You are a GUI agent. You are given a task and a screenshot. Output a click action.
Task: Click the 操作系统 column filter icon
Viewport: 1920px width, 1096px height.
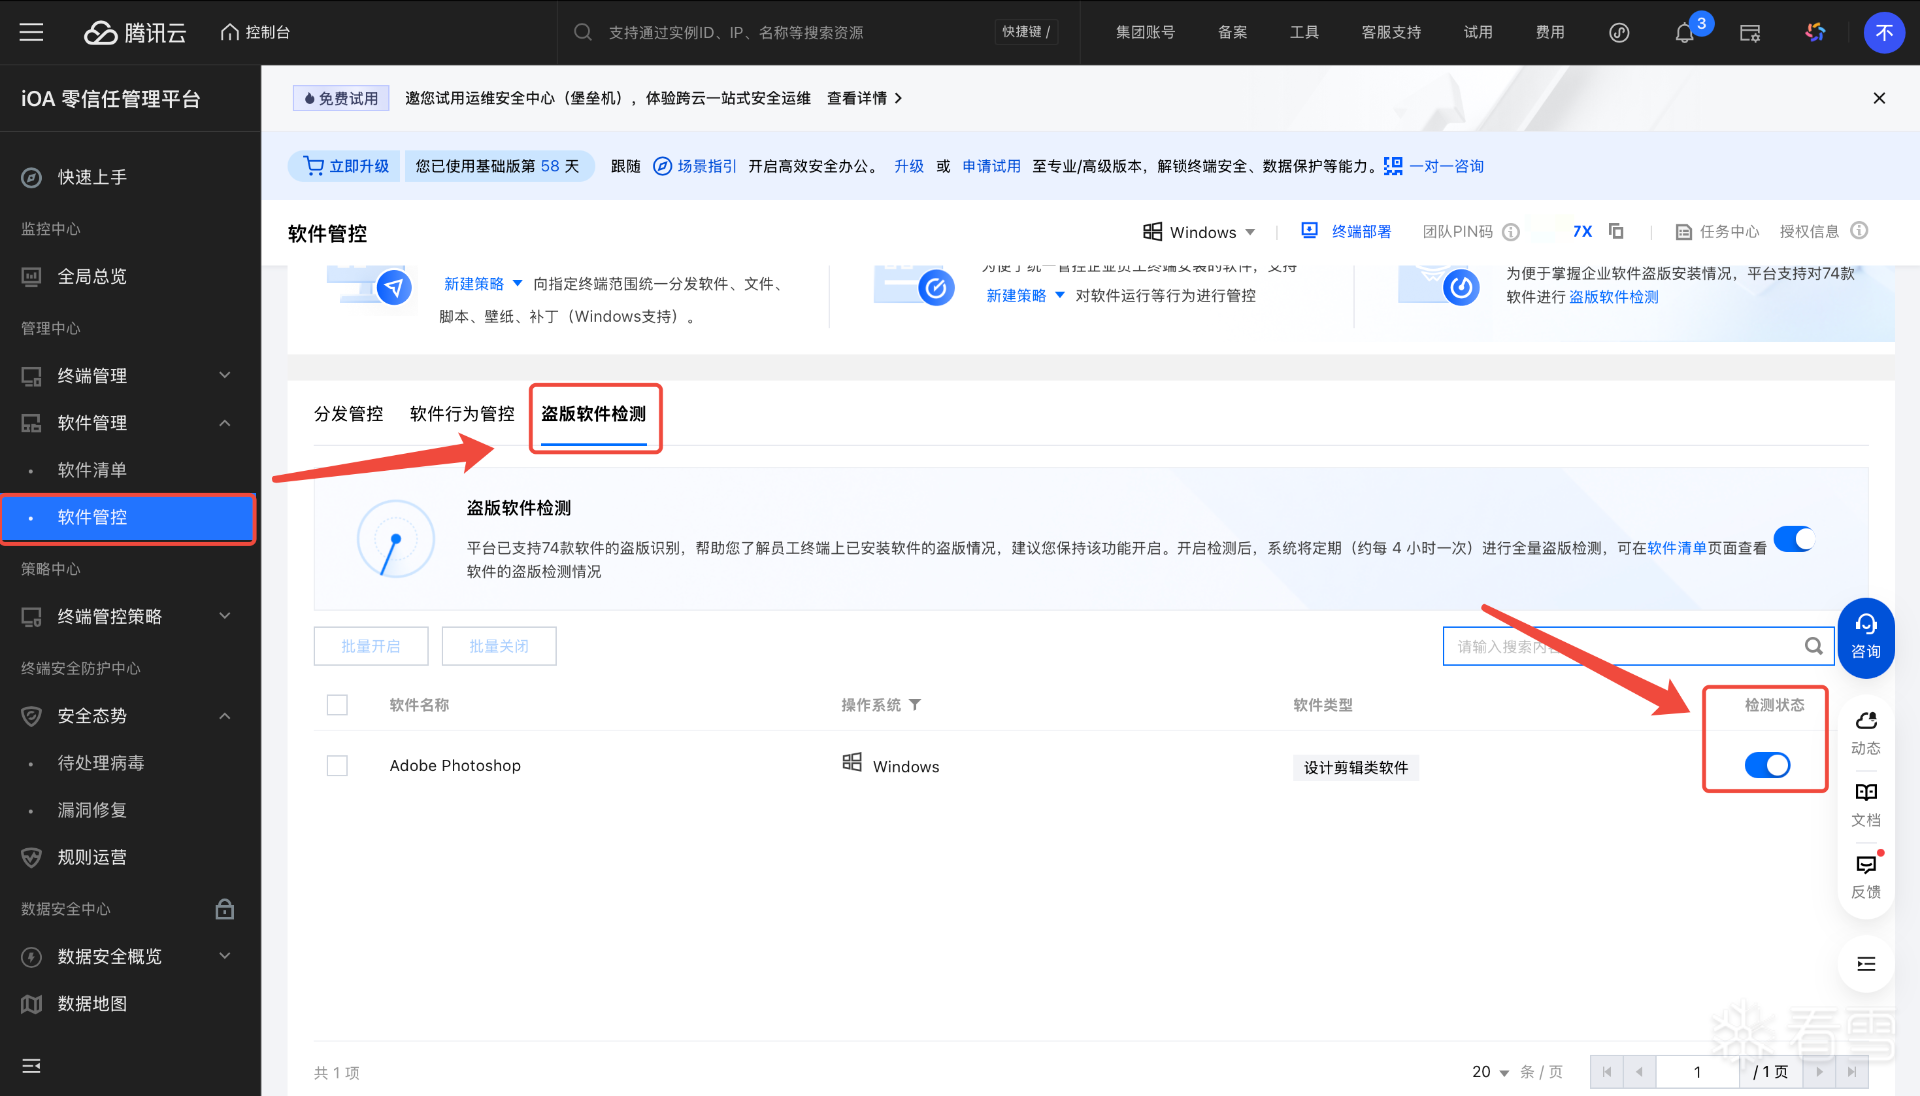pyautogui.click(x=915, y=705)
